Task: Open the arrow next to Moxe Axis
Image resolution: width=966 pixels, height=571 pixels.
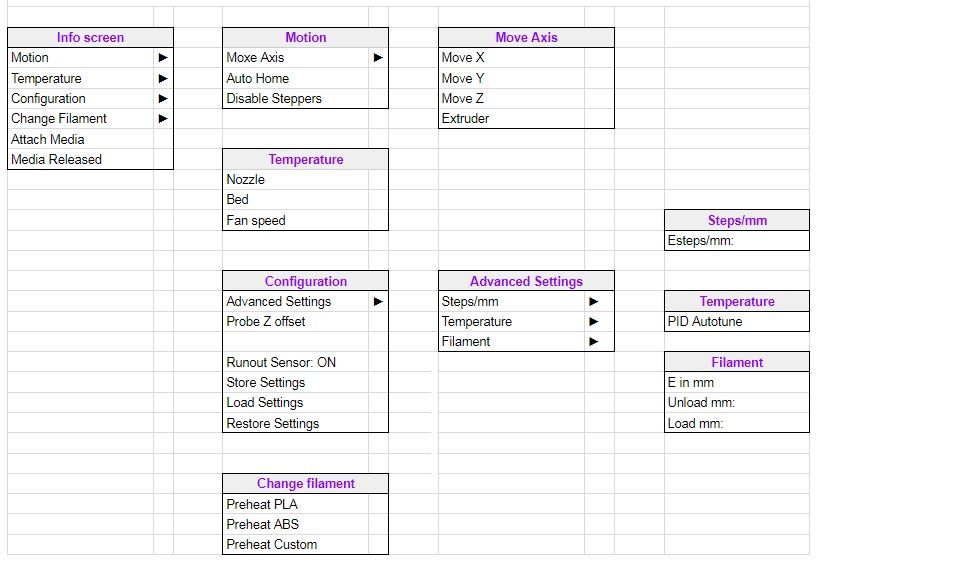Action: click(378, 57)
